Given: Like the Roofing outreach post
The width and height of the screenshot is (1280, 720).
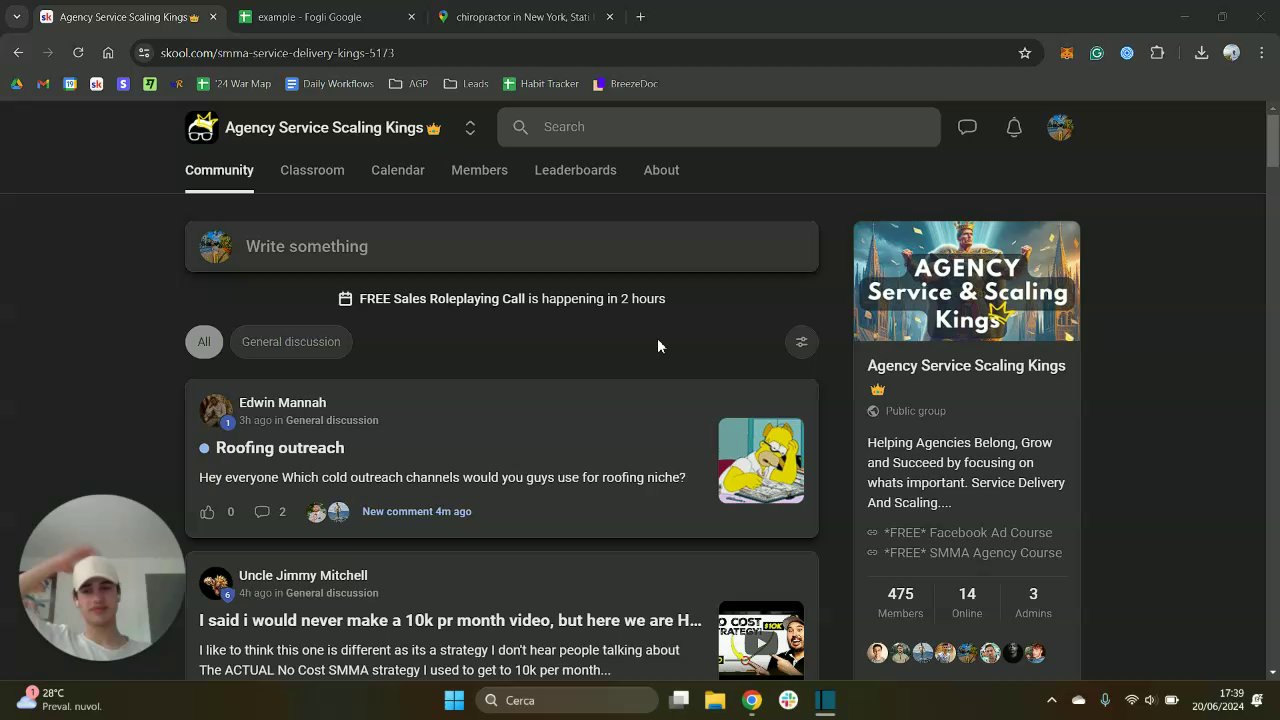Looking at the screenshot, I should point(207,512).
